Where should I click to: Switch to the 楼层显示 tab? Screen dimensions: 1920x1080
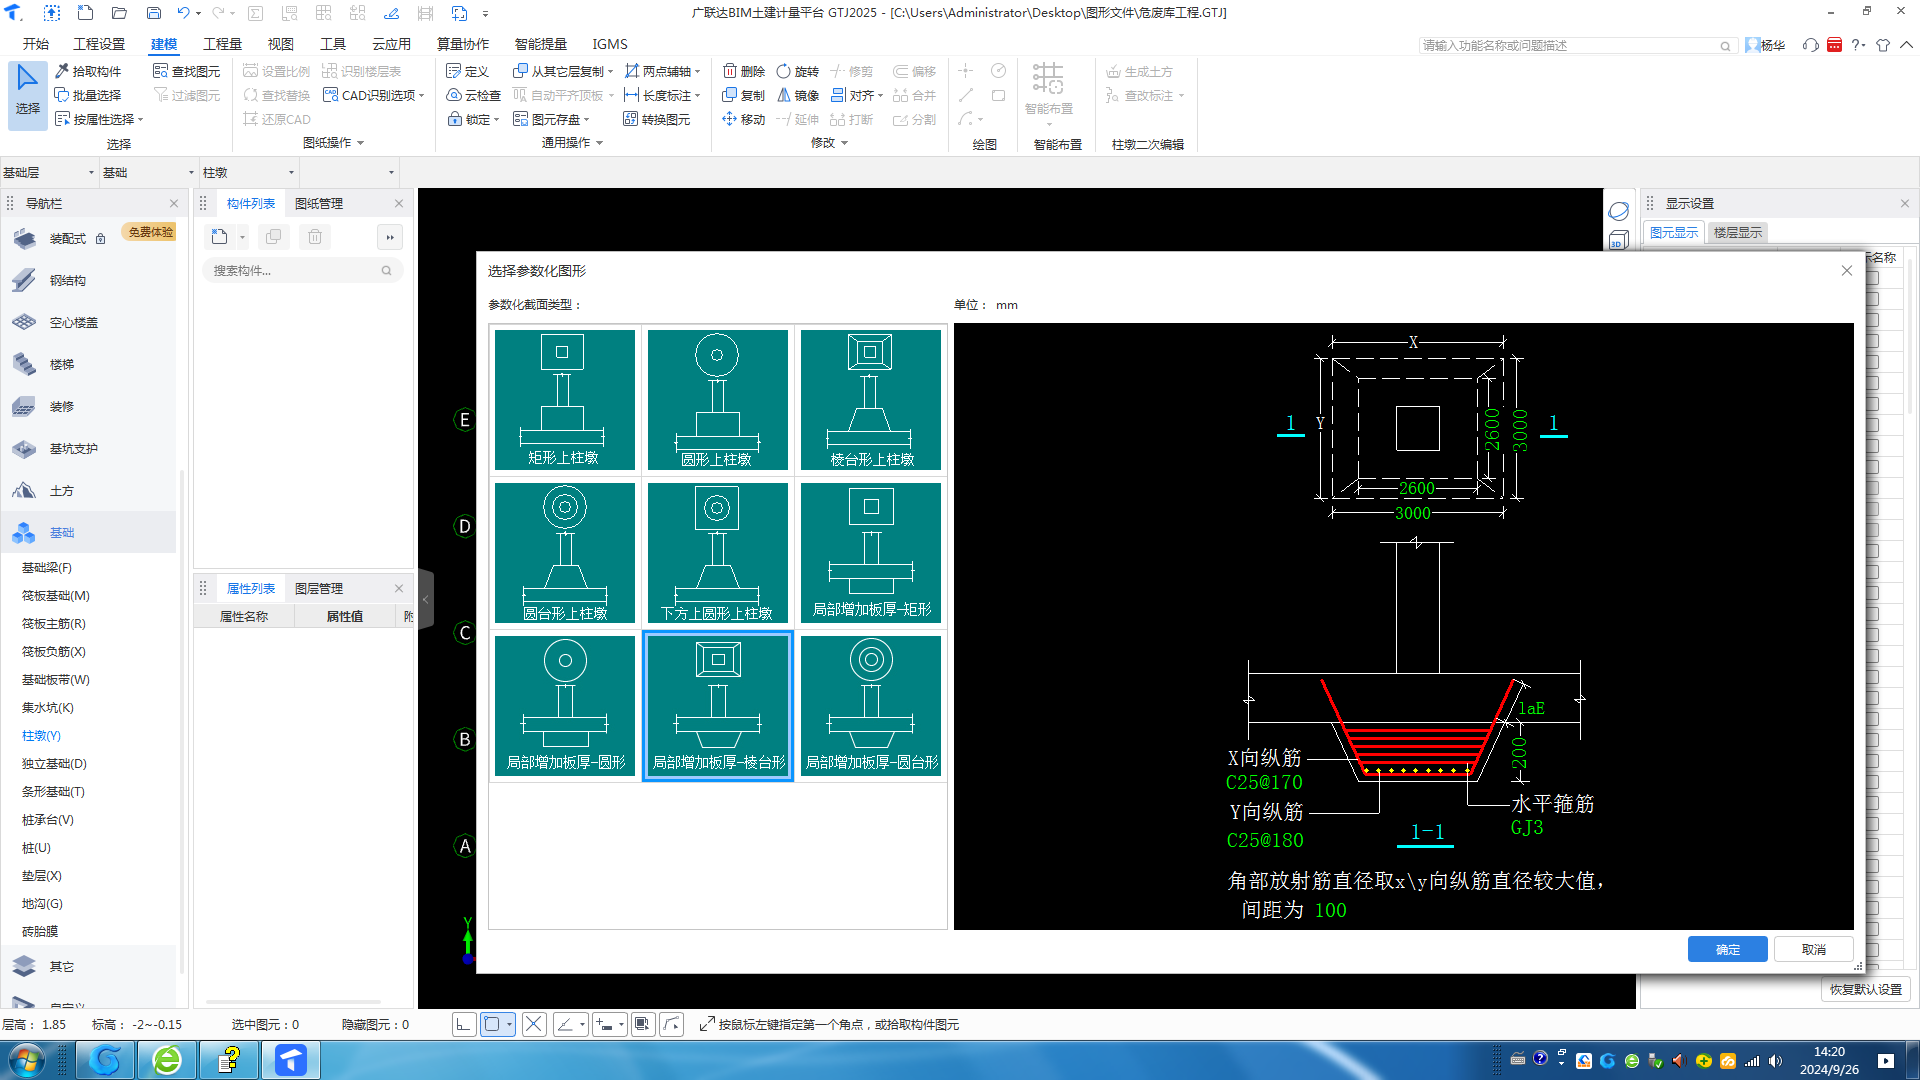(1737, 232)
